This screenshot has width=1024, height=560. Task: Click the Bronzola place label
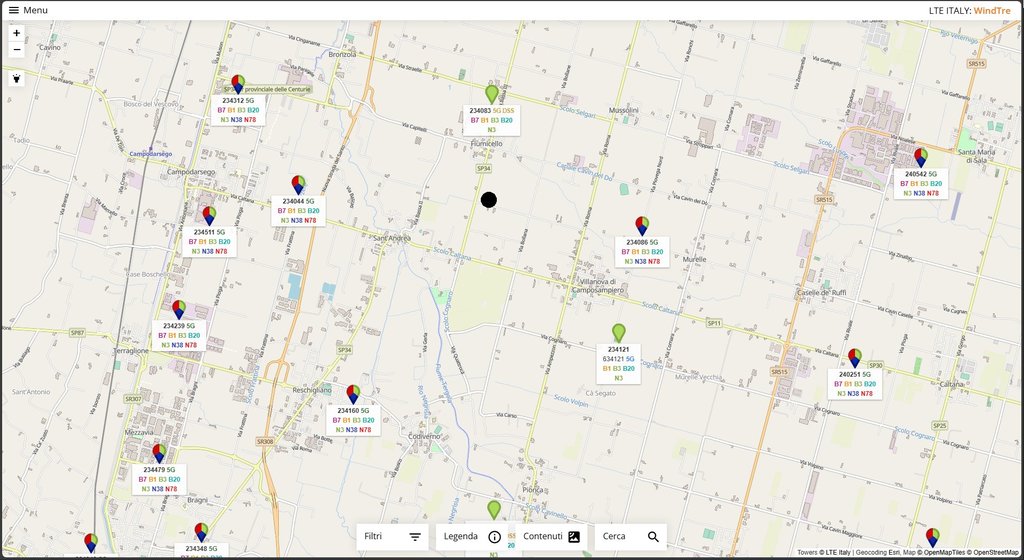point(342,54)
